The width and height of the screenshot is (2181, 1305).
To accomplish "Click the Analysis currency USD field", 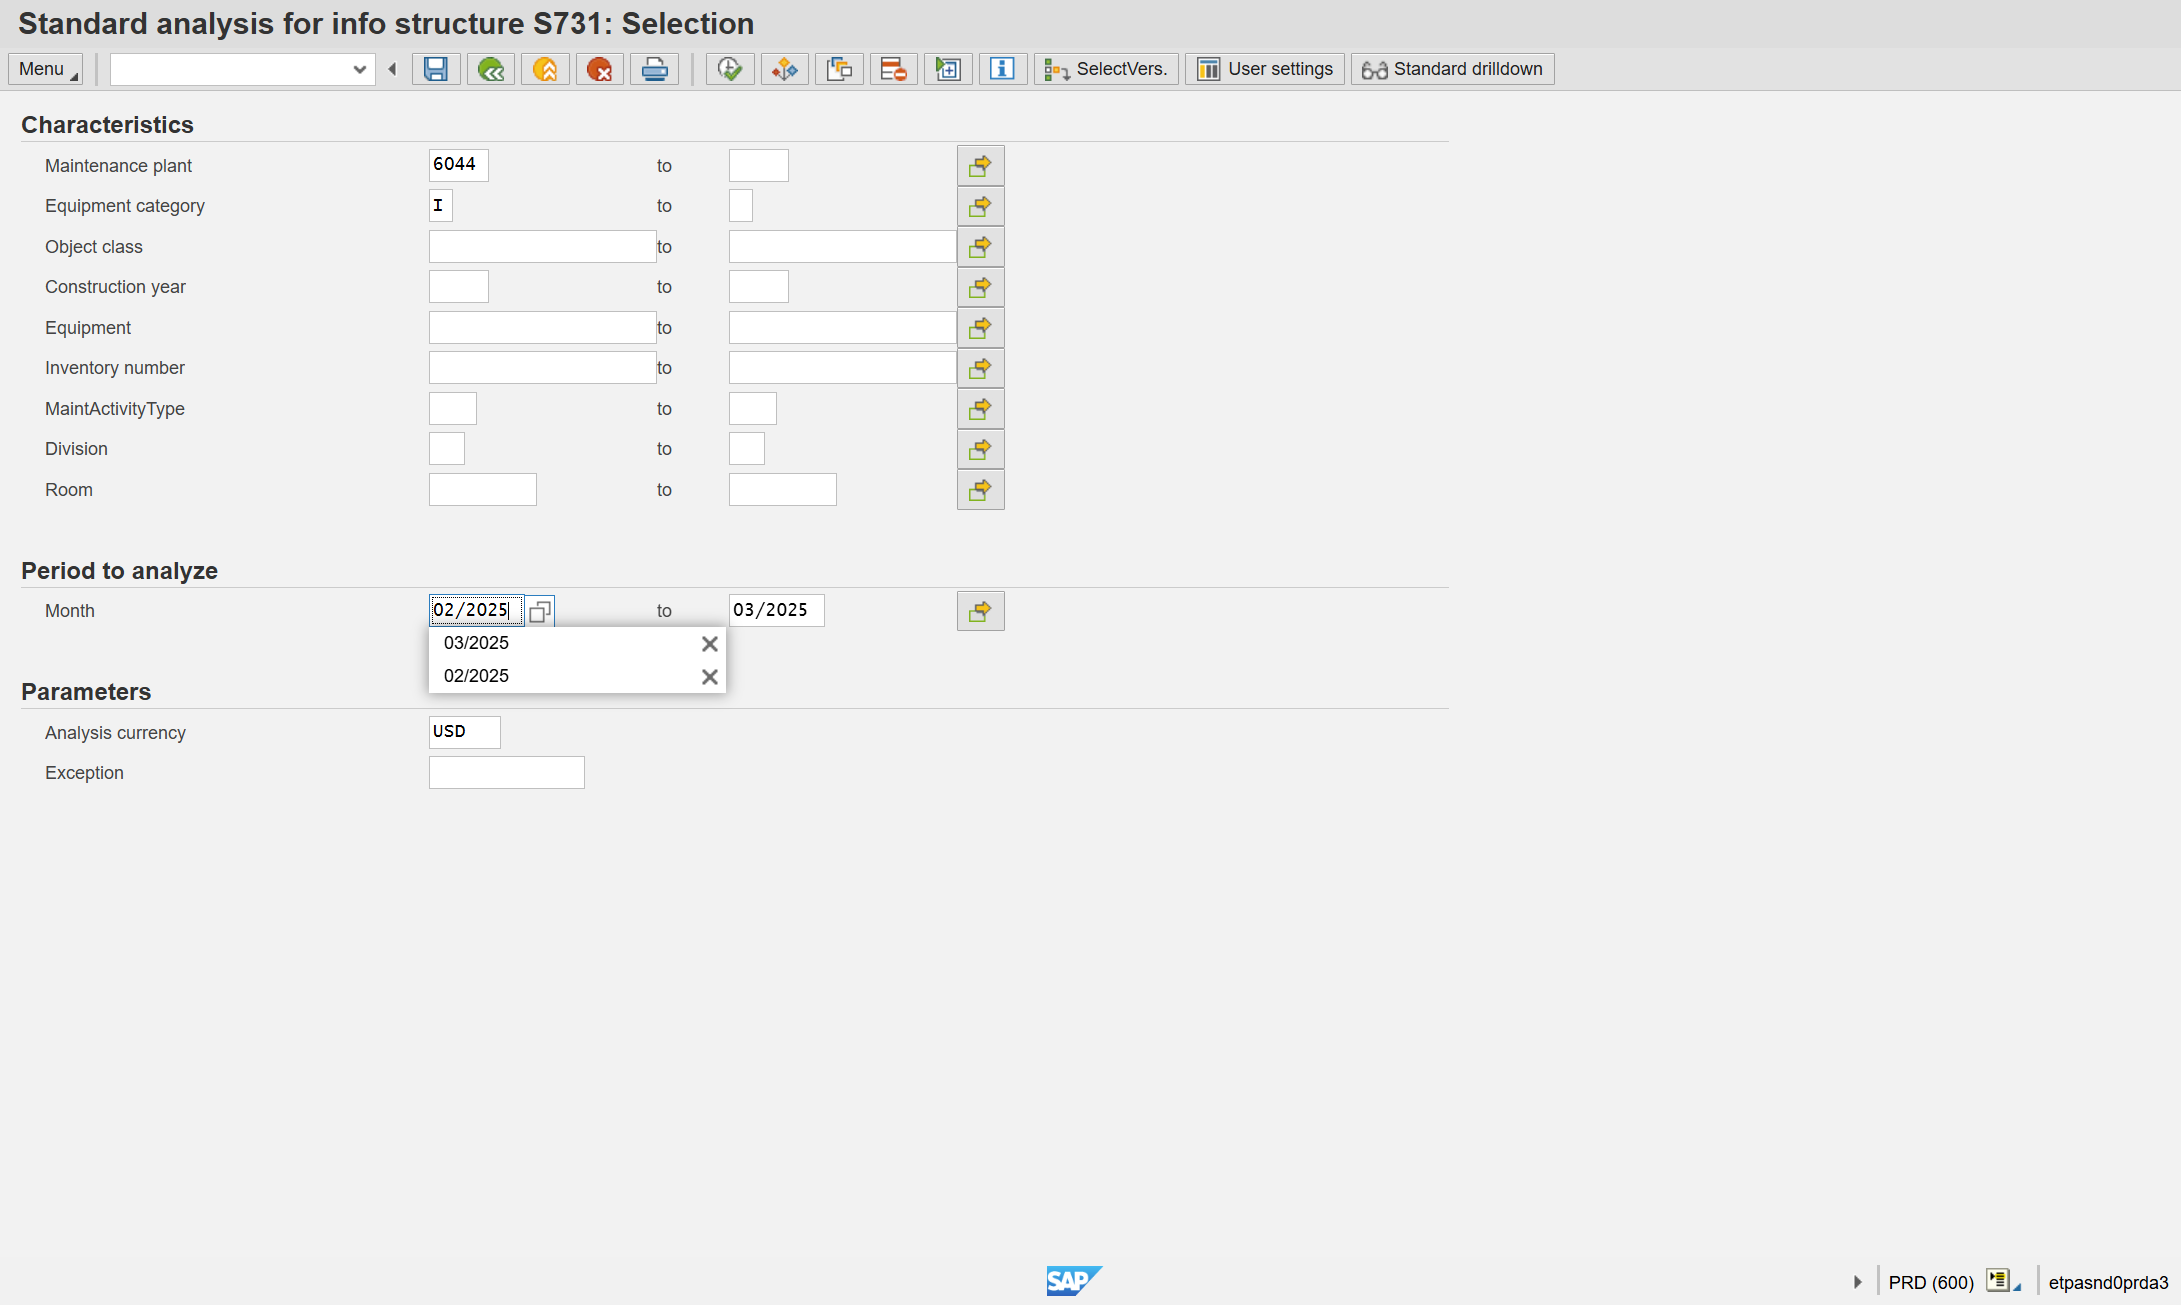I will 465,732.
